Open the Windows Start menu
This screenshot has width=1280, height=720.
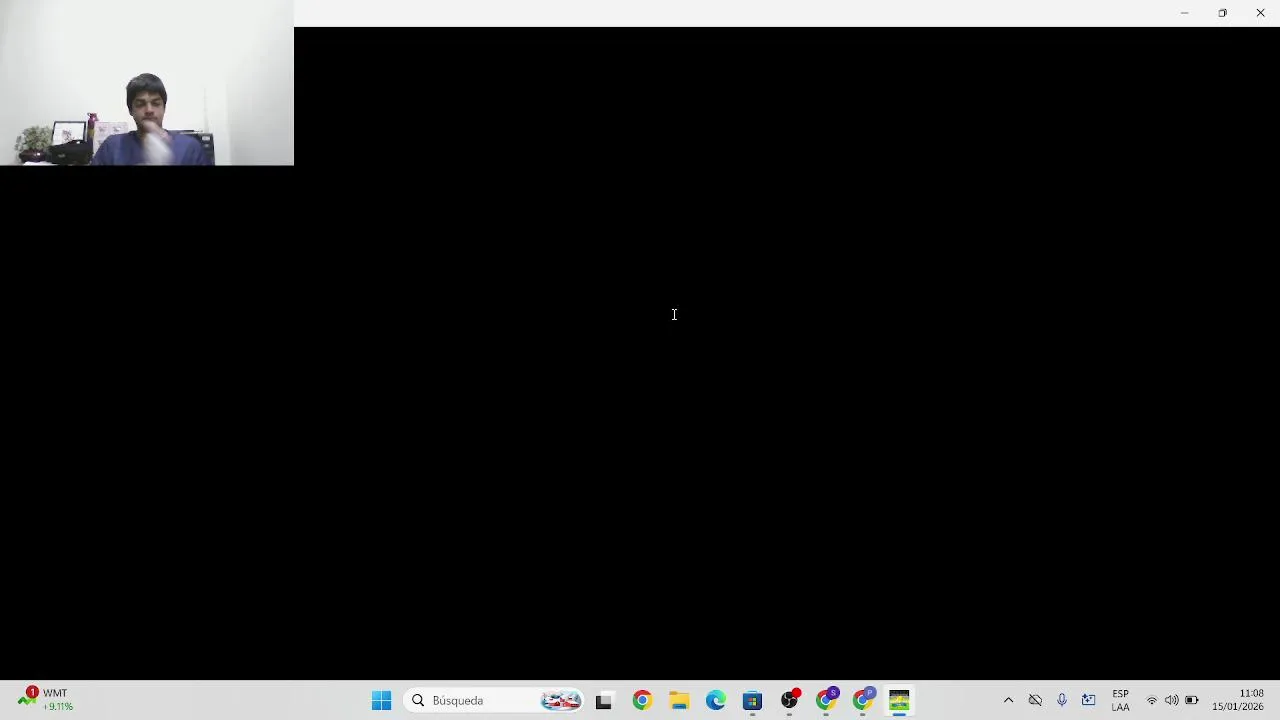pos(381,701)
